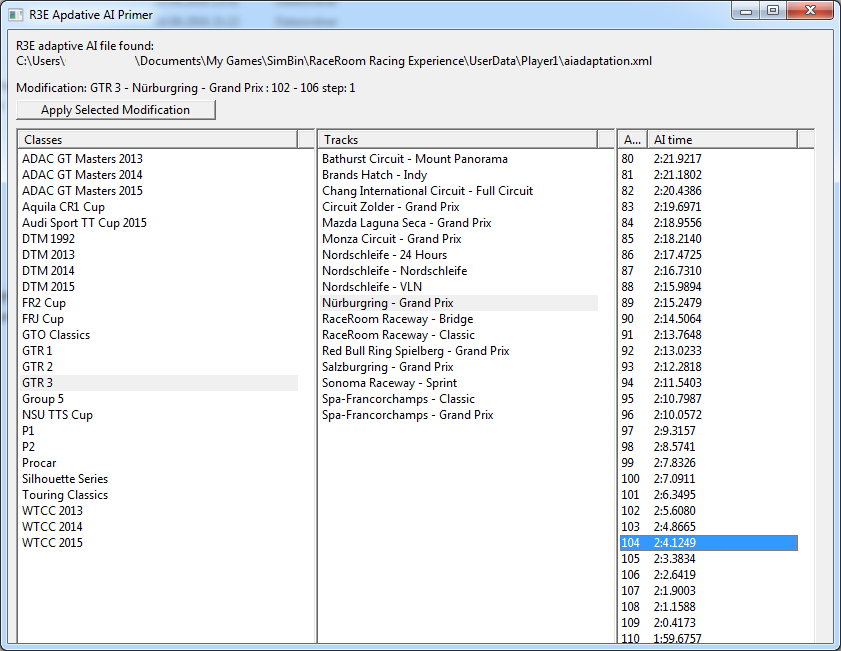Select AI level 103 row 2:4.8665

pos(709,527)
